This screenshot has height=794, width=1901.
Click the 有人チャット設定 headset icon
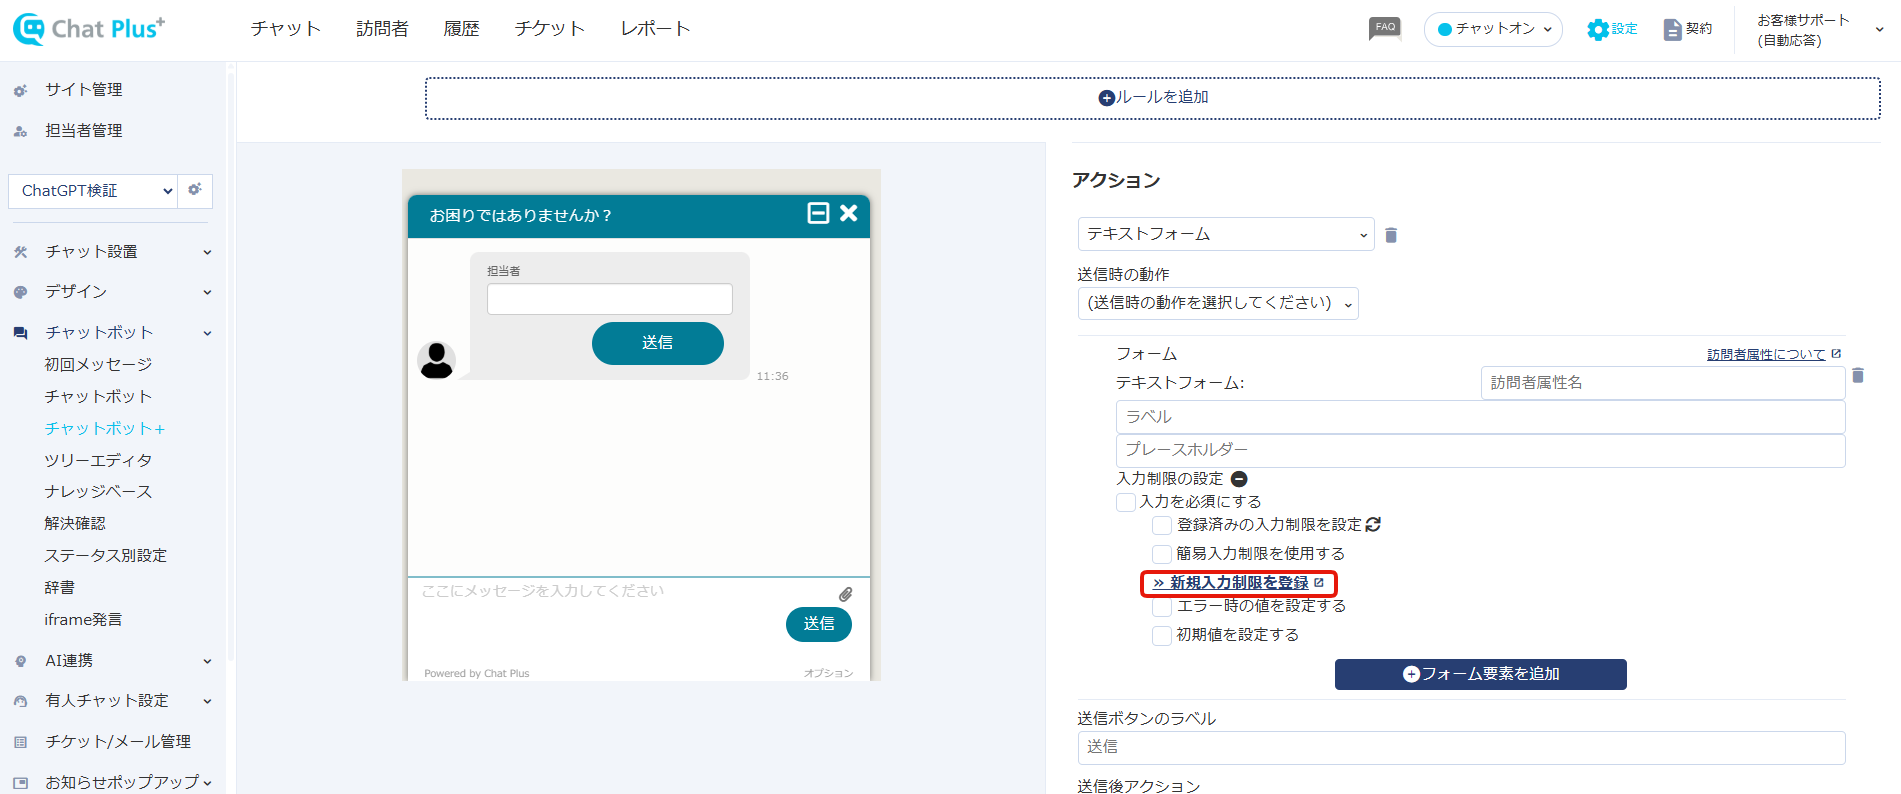click(x=20, y=701)
